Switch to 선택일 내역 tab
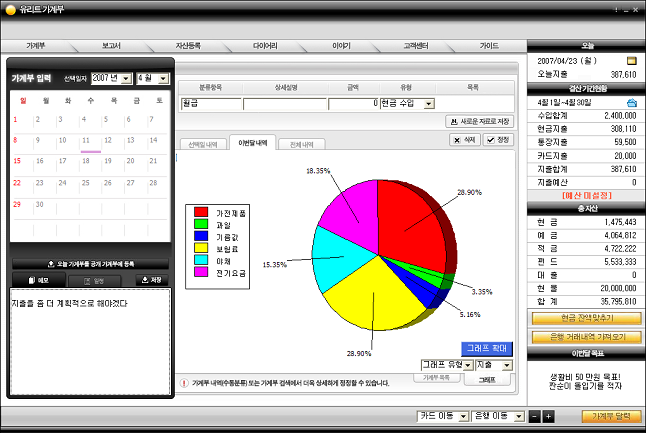 tap(203, 144)
